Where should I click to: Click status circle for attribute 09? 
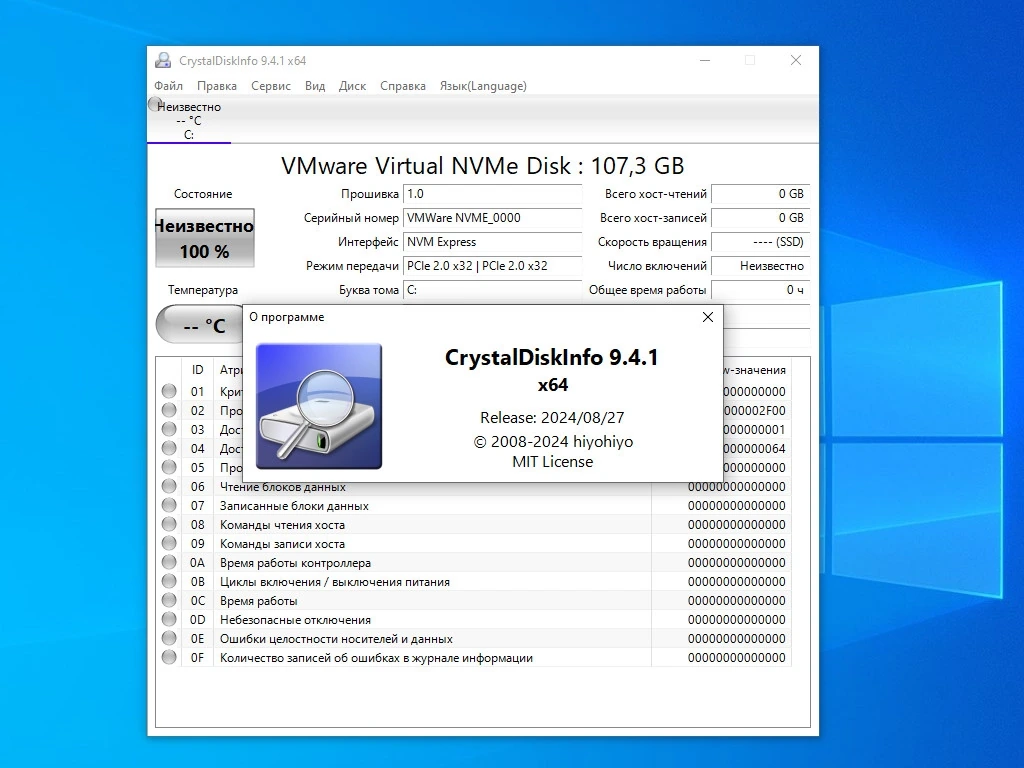(x=169, y=543)
